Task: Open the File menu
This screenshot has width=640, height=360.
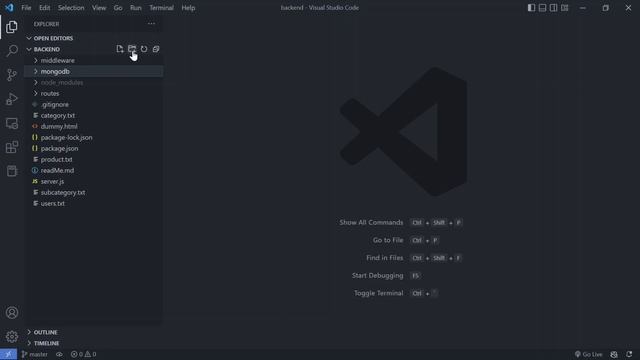Action: [x=26, y=8]
